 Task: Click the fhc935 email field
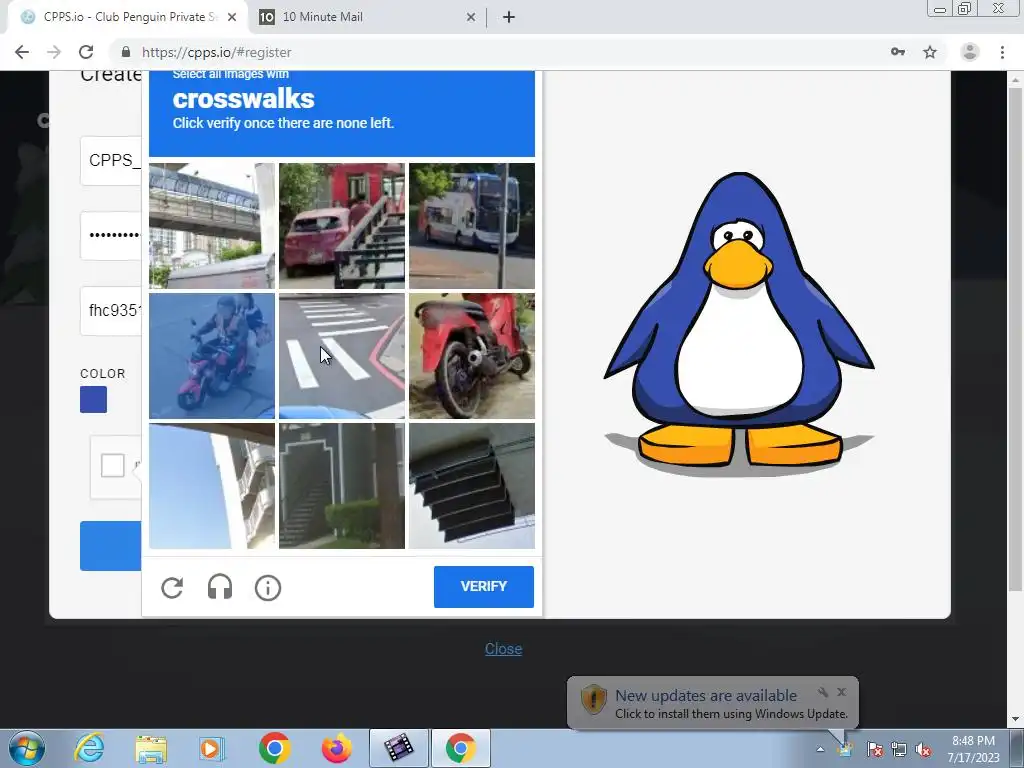point(111,311)
